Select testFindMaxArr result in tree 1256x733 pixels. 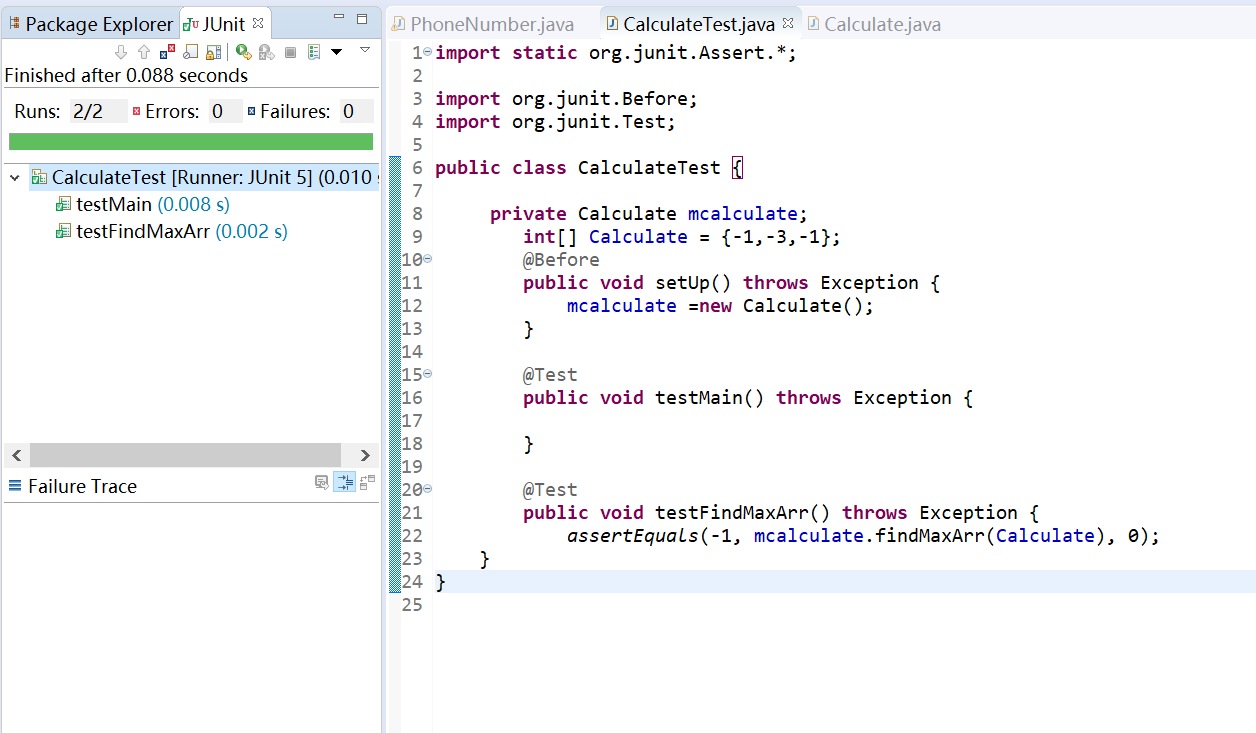pos(172,231)
